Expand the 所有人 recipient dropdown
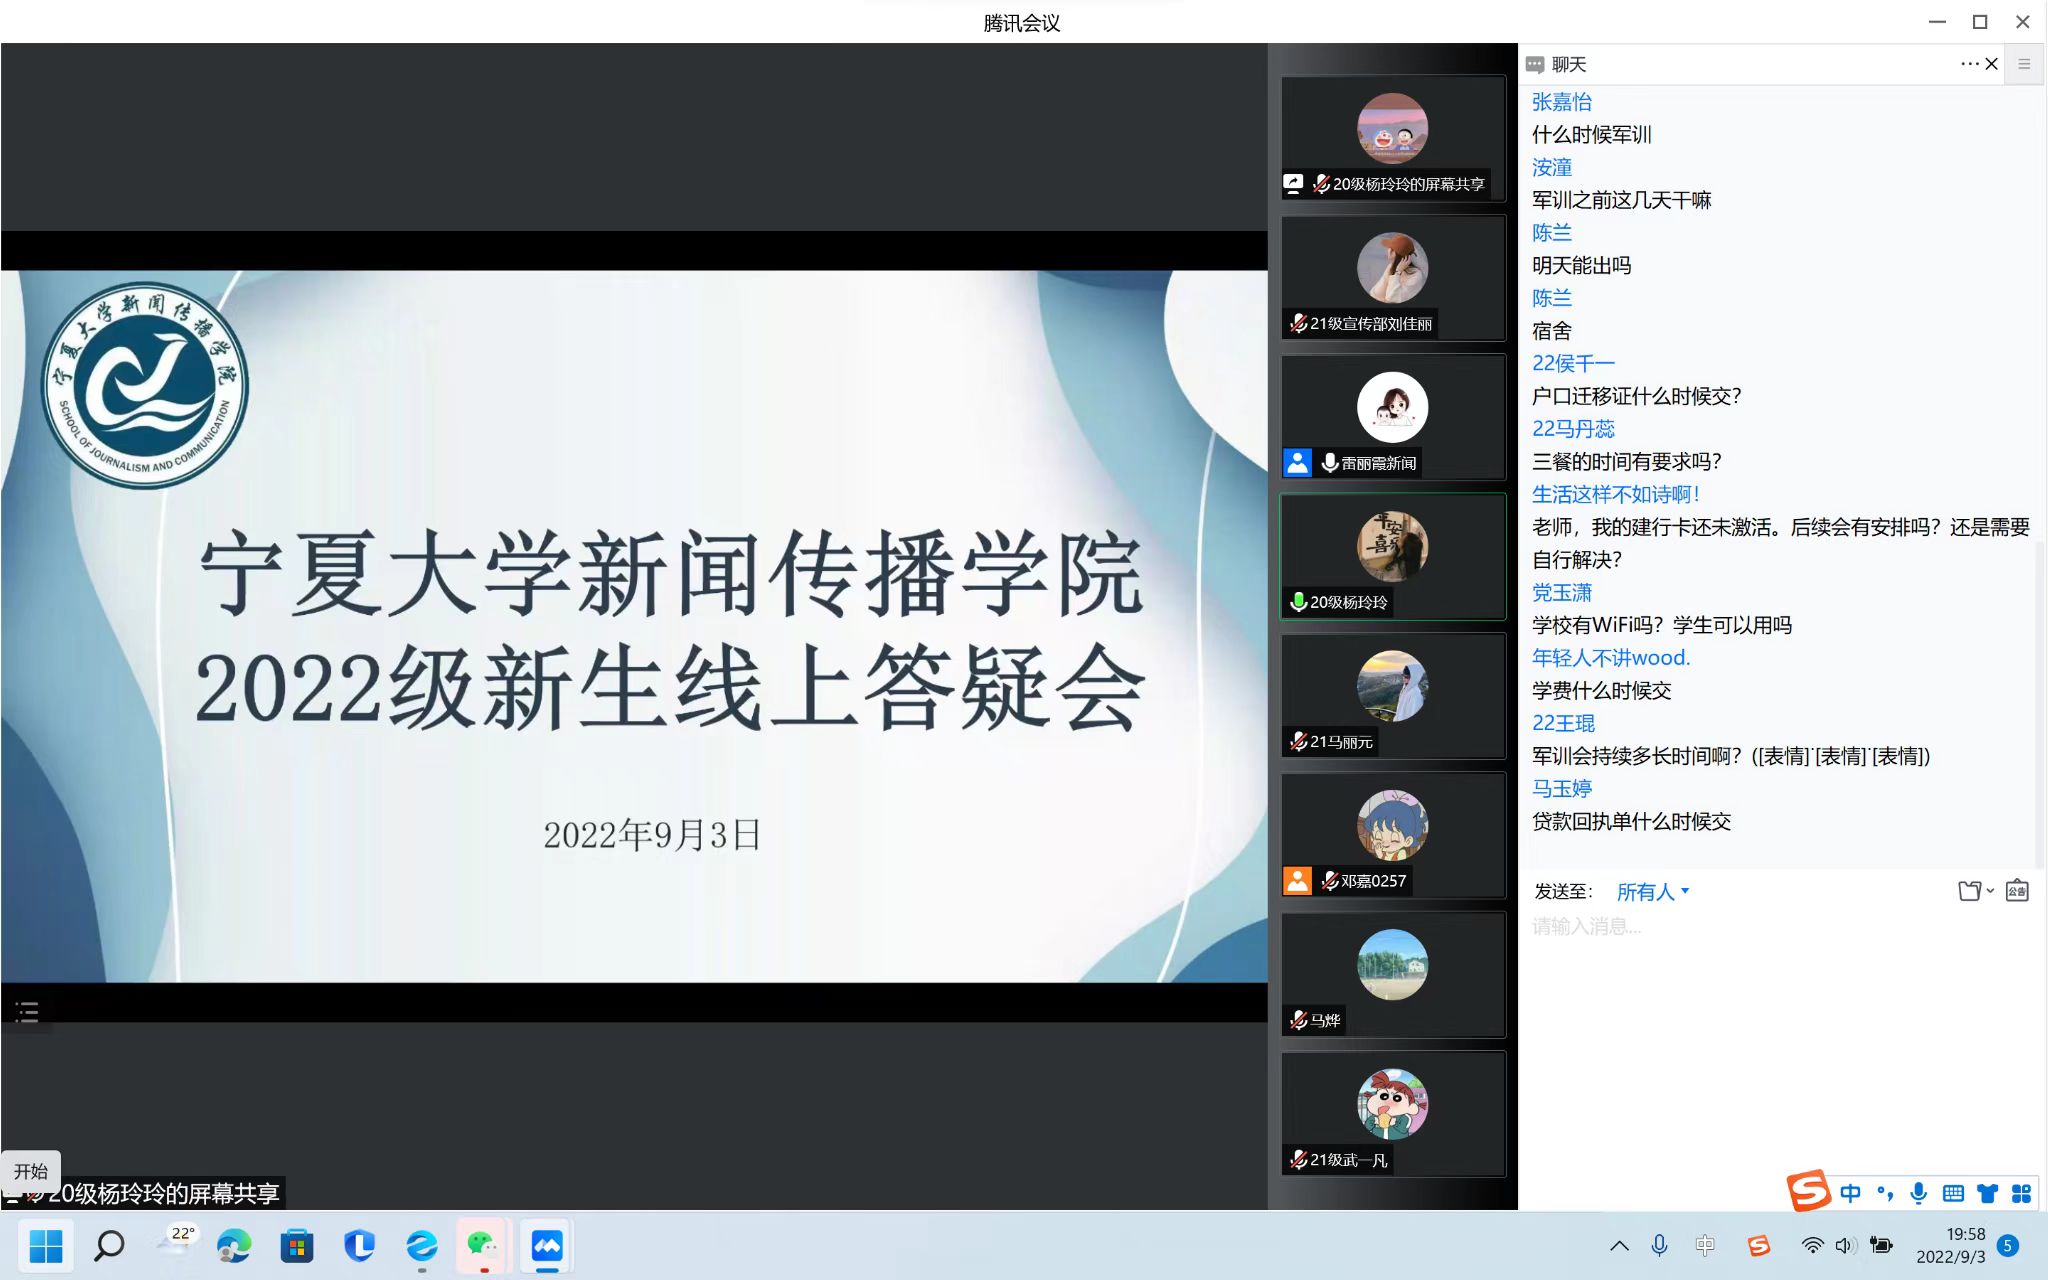 [1653, 891]
